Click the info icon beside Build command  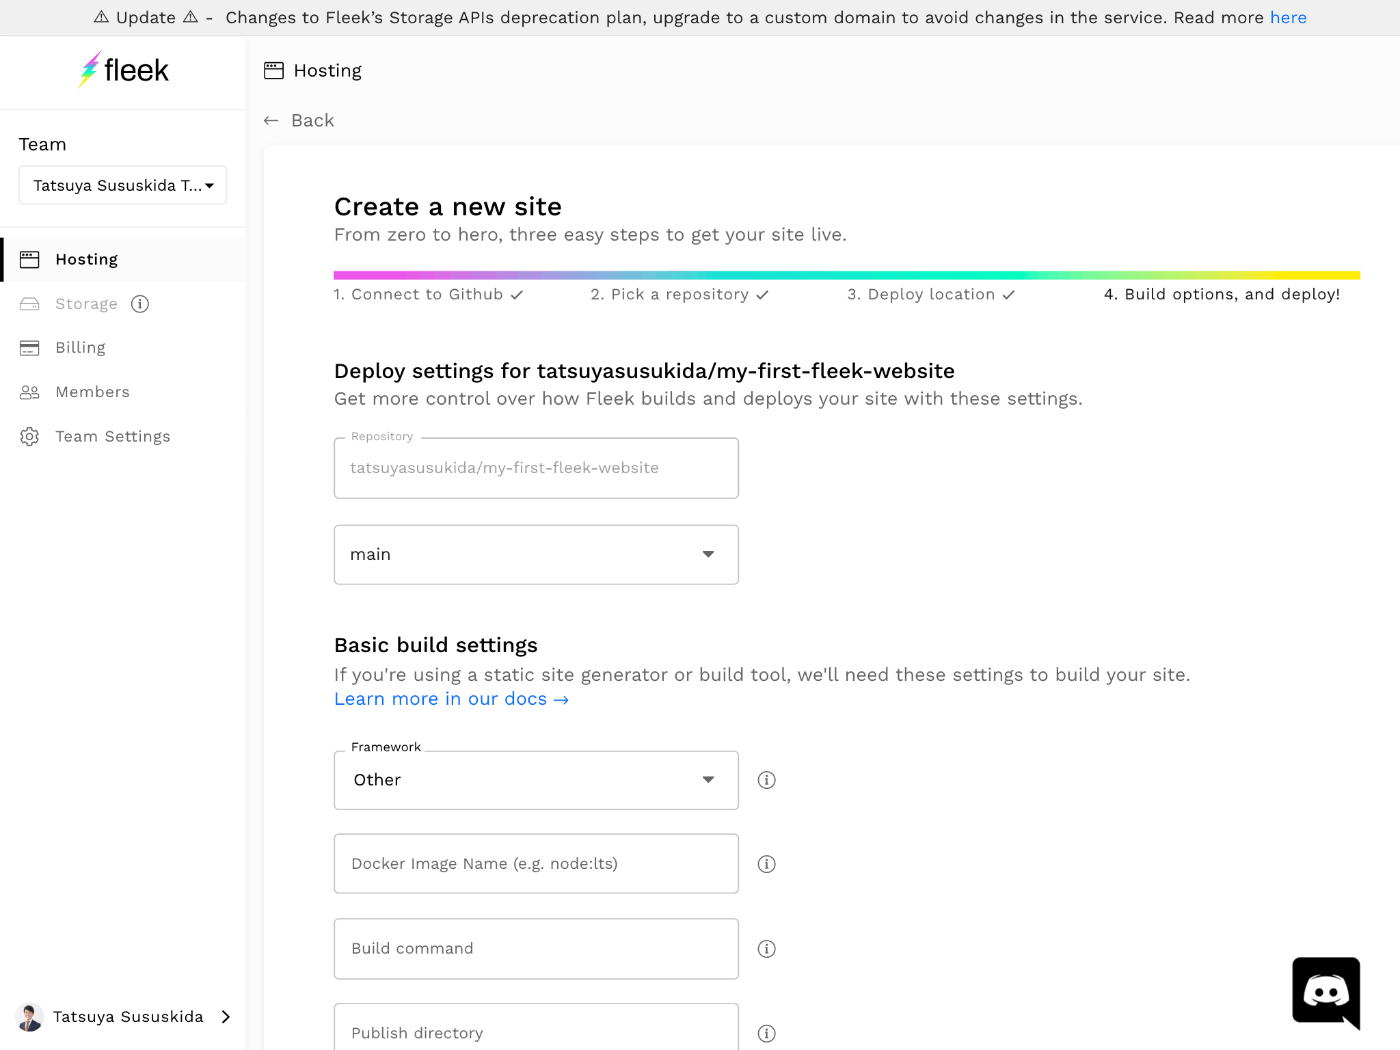tap(767, 949)
